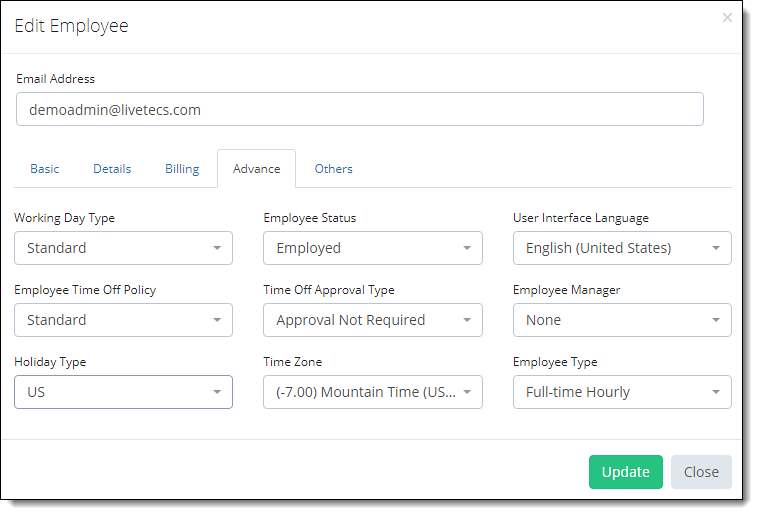Focus the Email Address input field

[360, 109]
